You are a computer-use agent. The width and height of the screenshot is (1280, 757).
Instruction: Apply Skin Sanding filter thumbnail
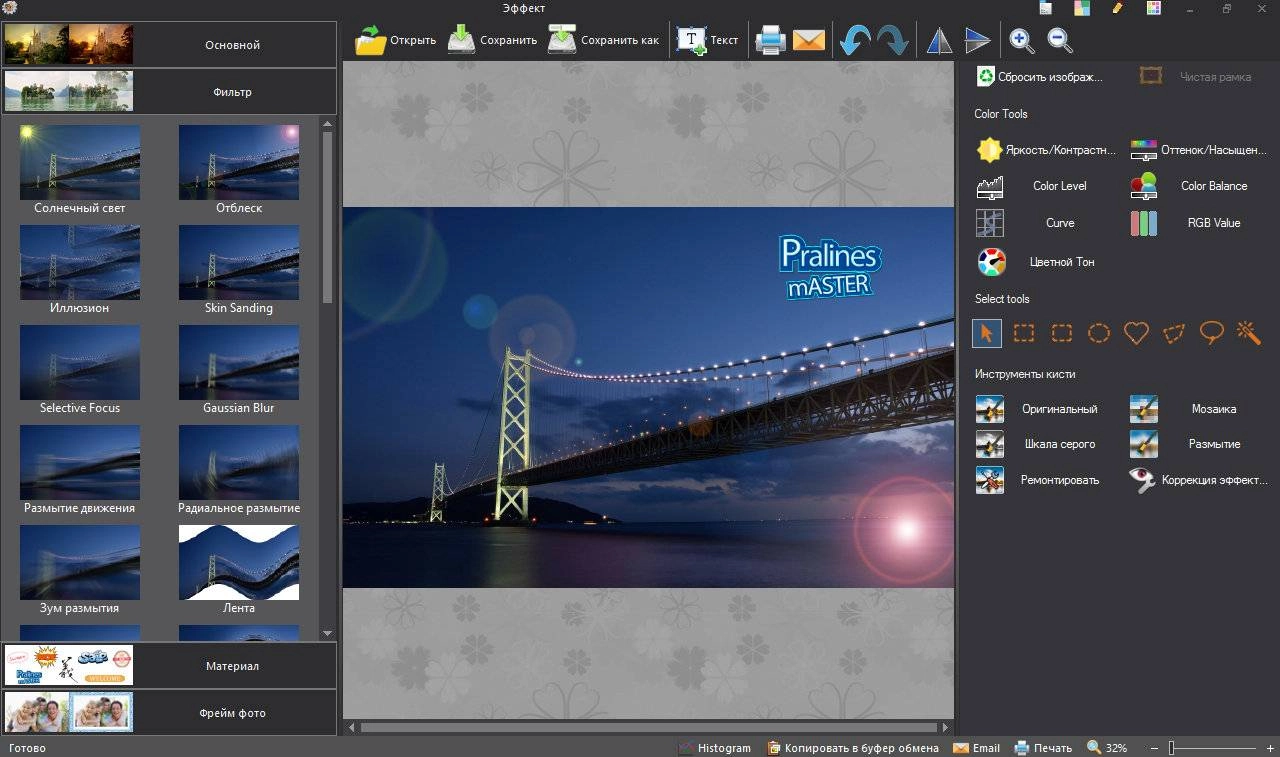[x=239, y=263]
